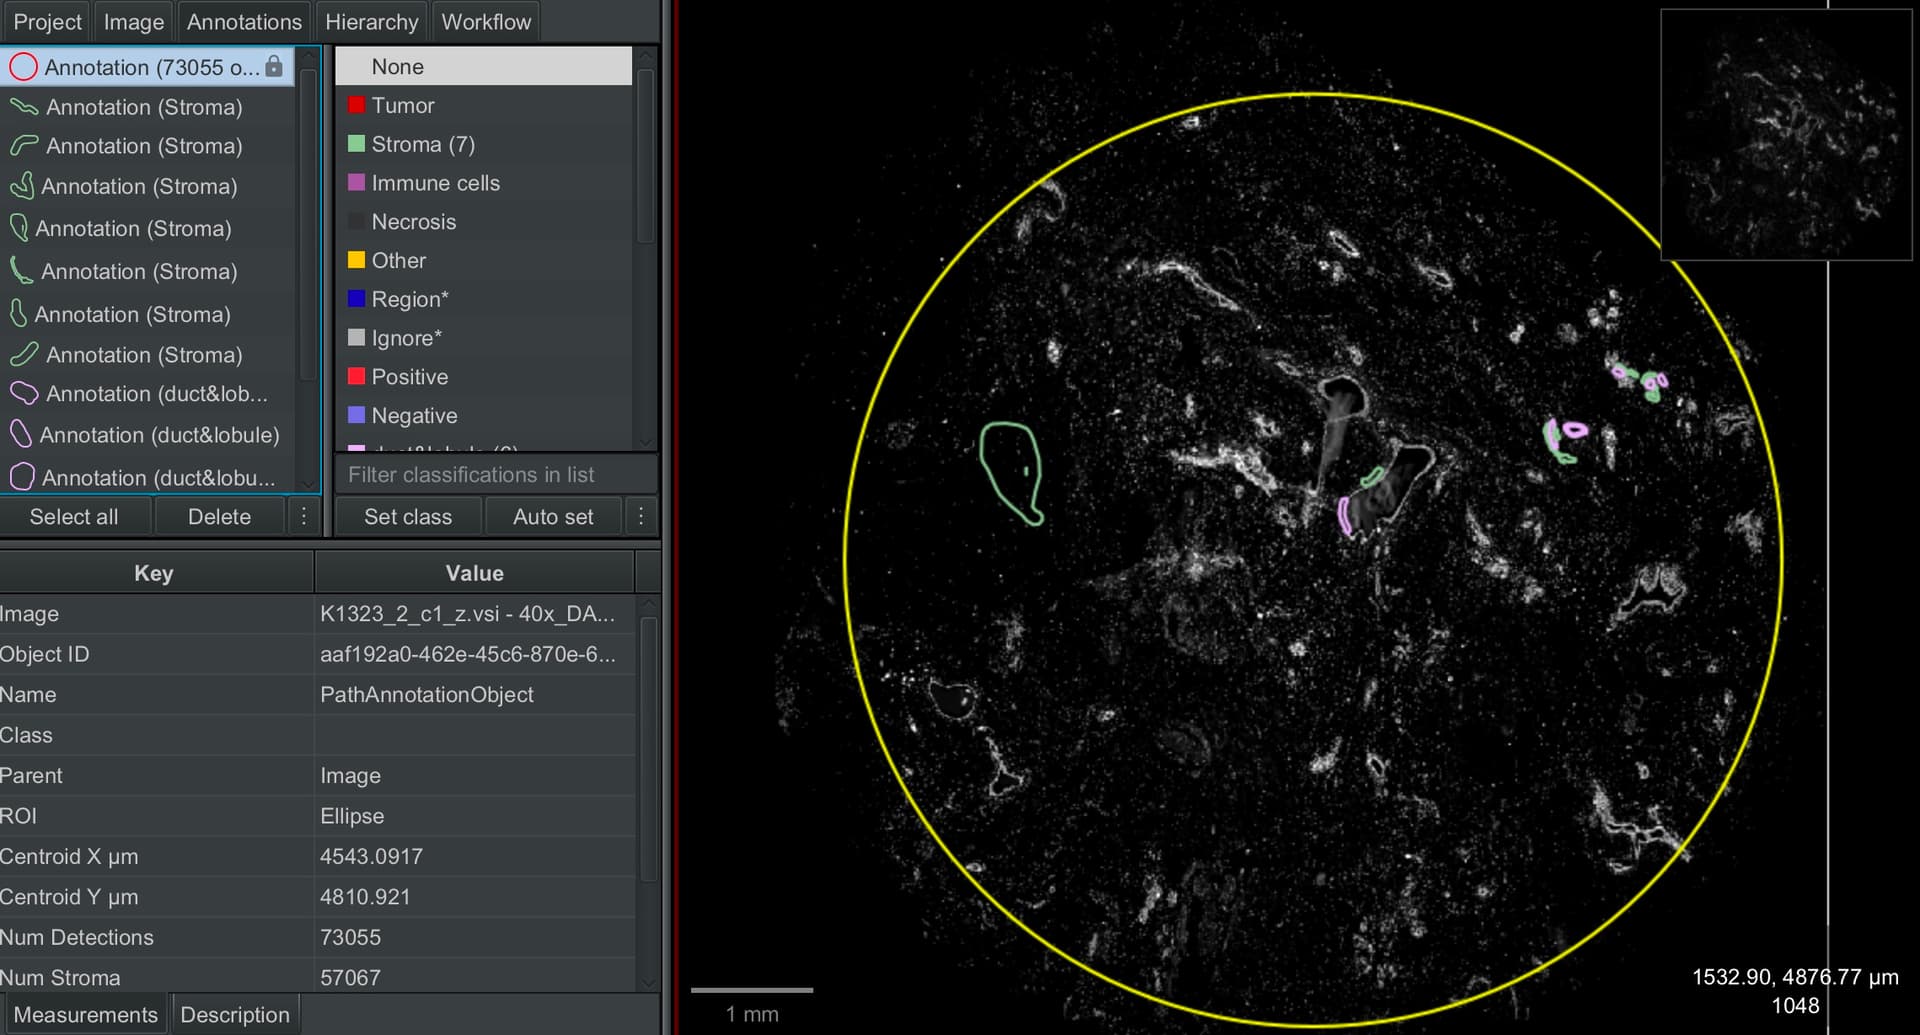This screenshot has width=1920, height=1035.
Task: Switch to the Workflow tab
Action: click(485, 21)
